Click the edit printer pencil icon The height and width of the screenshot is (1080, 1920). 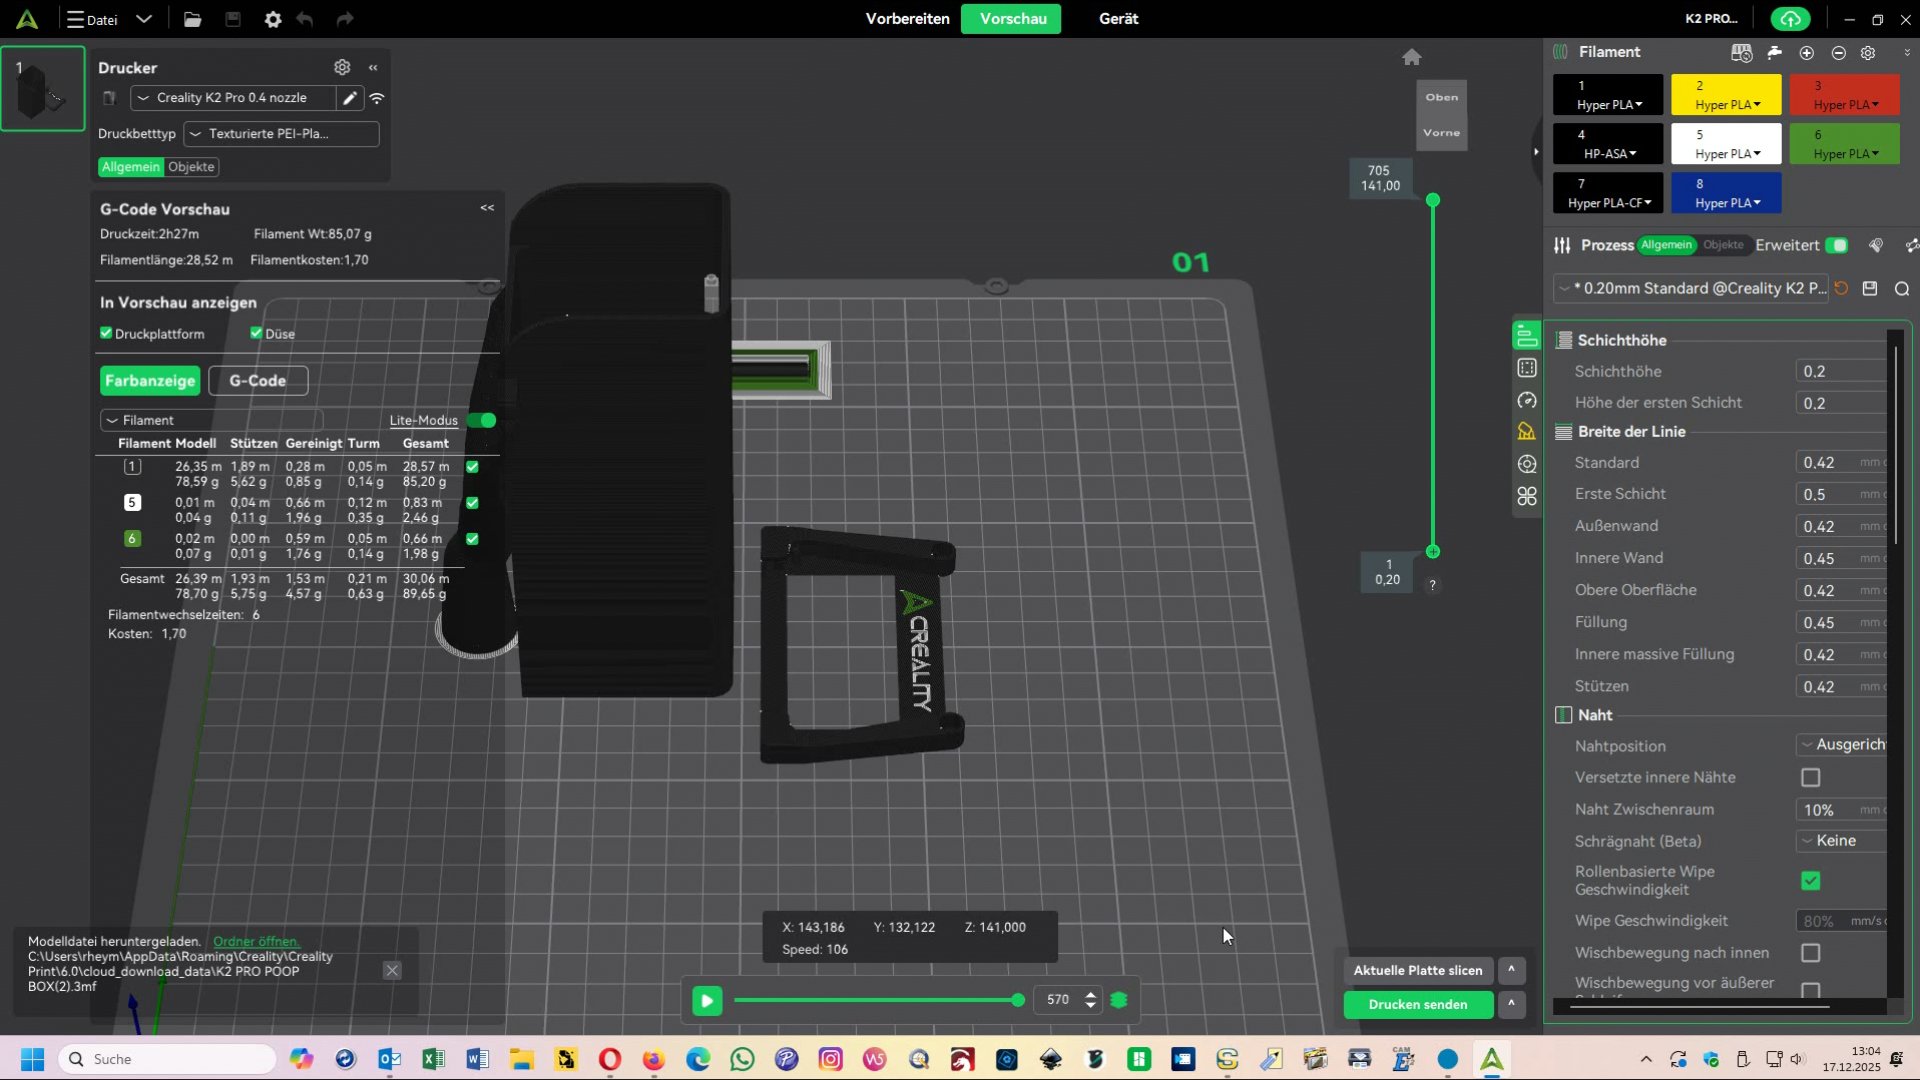349,98
